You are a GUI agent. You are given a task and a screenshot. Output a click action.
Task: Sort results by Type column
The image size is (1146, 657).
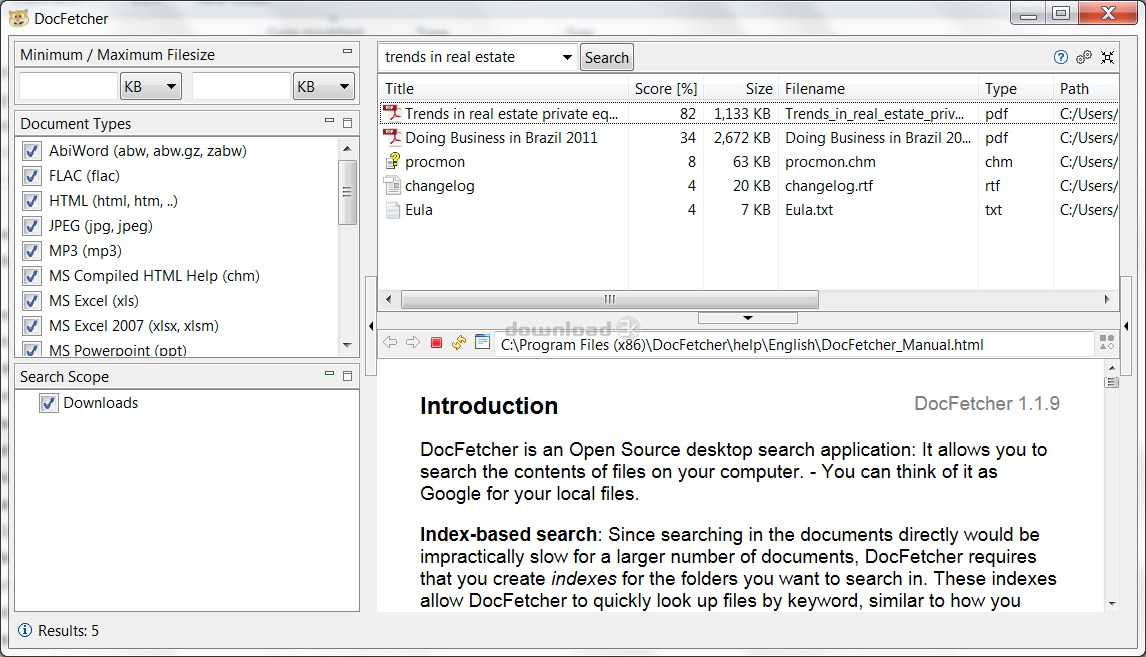point(1016,88)
